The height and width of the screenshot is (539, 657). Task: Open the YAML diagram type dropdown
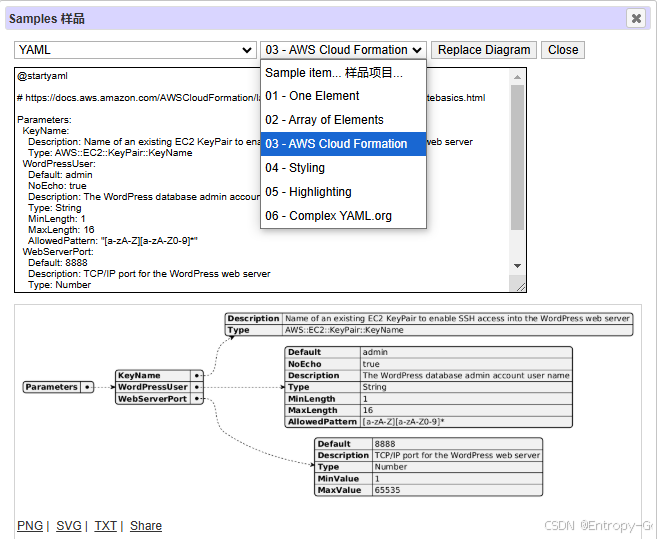tap(135, 50)
